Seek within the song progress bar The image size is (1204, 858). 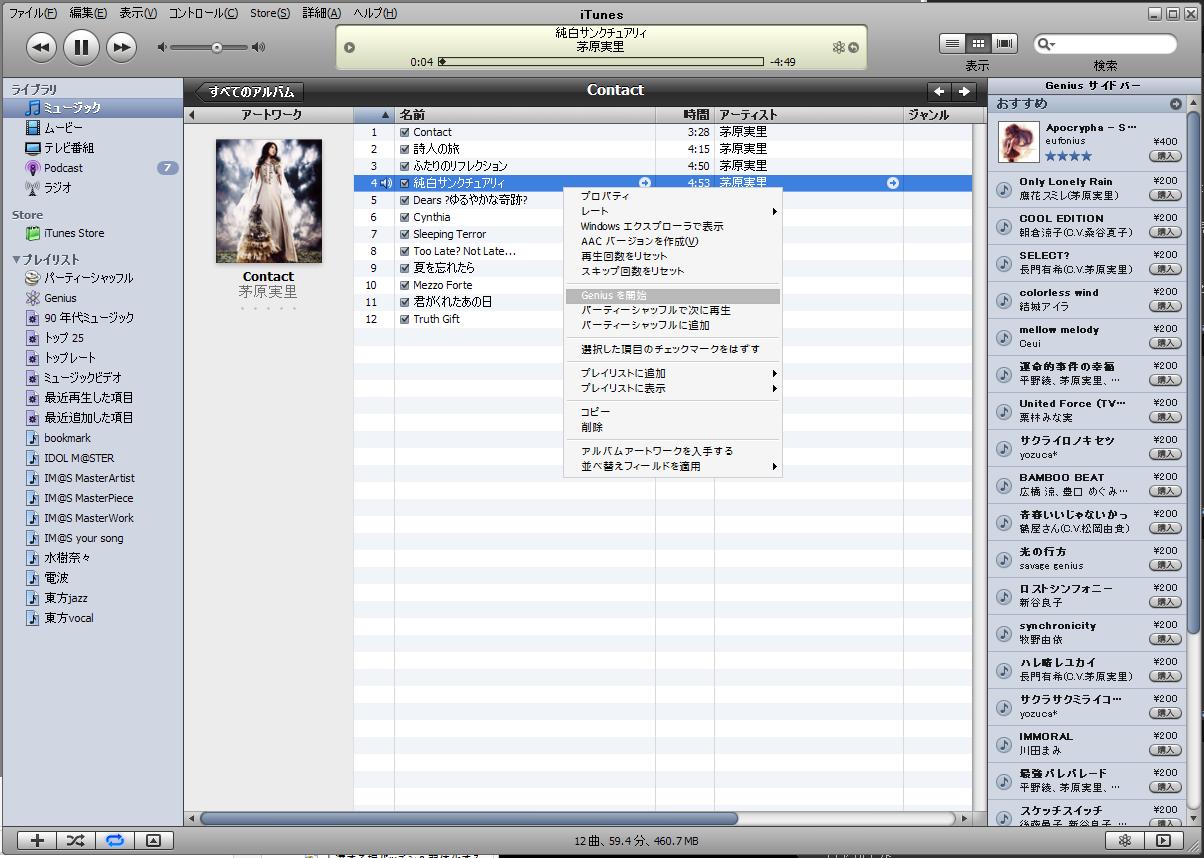(x=601, y=62)
